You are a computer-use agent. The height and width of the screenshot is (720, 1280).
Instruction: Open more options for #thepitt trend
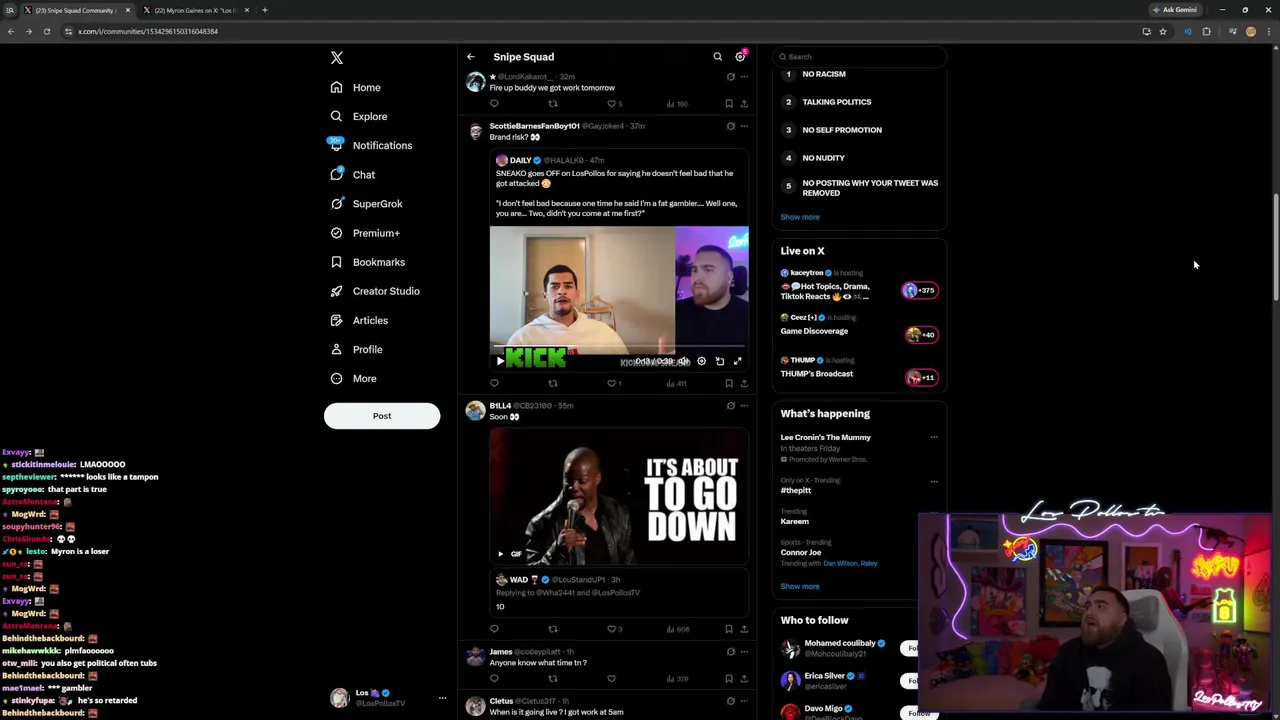coord(934,481)
